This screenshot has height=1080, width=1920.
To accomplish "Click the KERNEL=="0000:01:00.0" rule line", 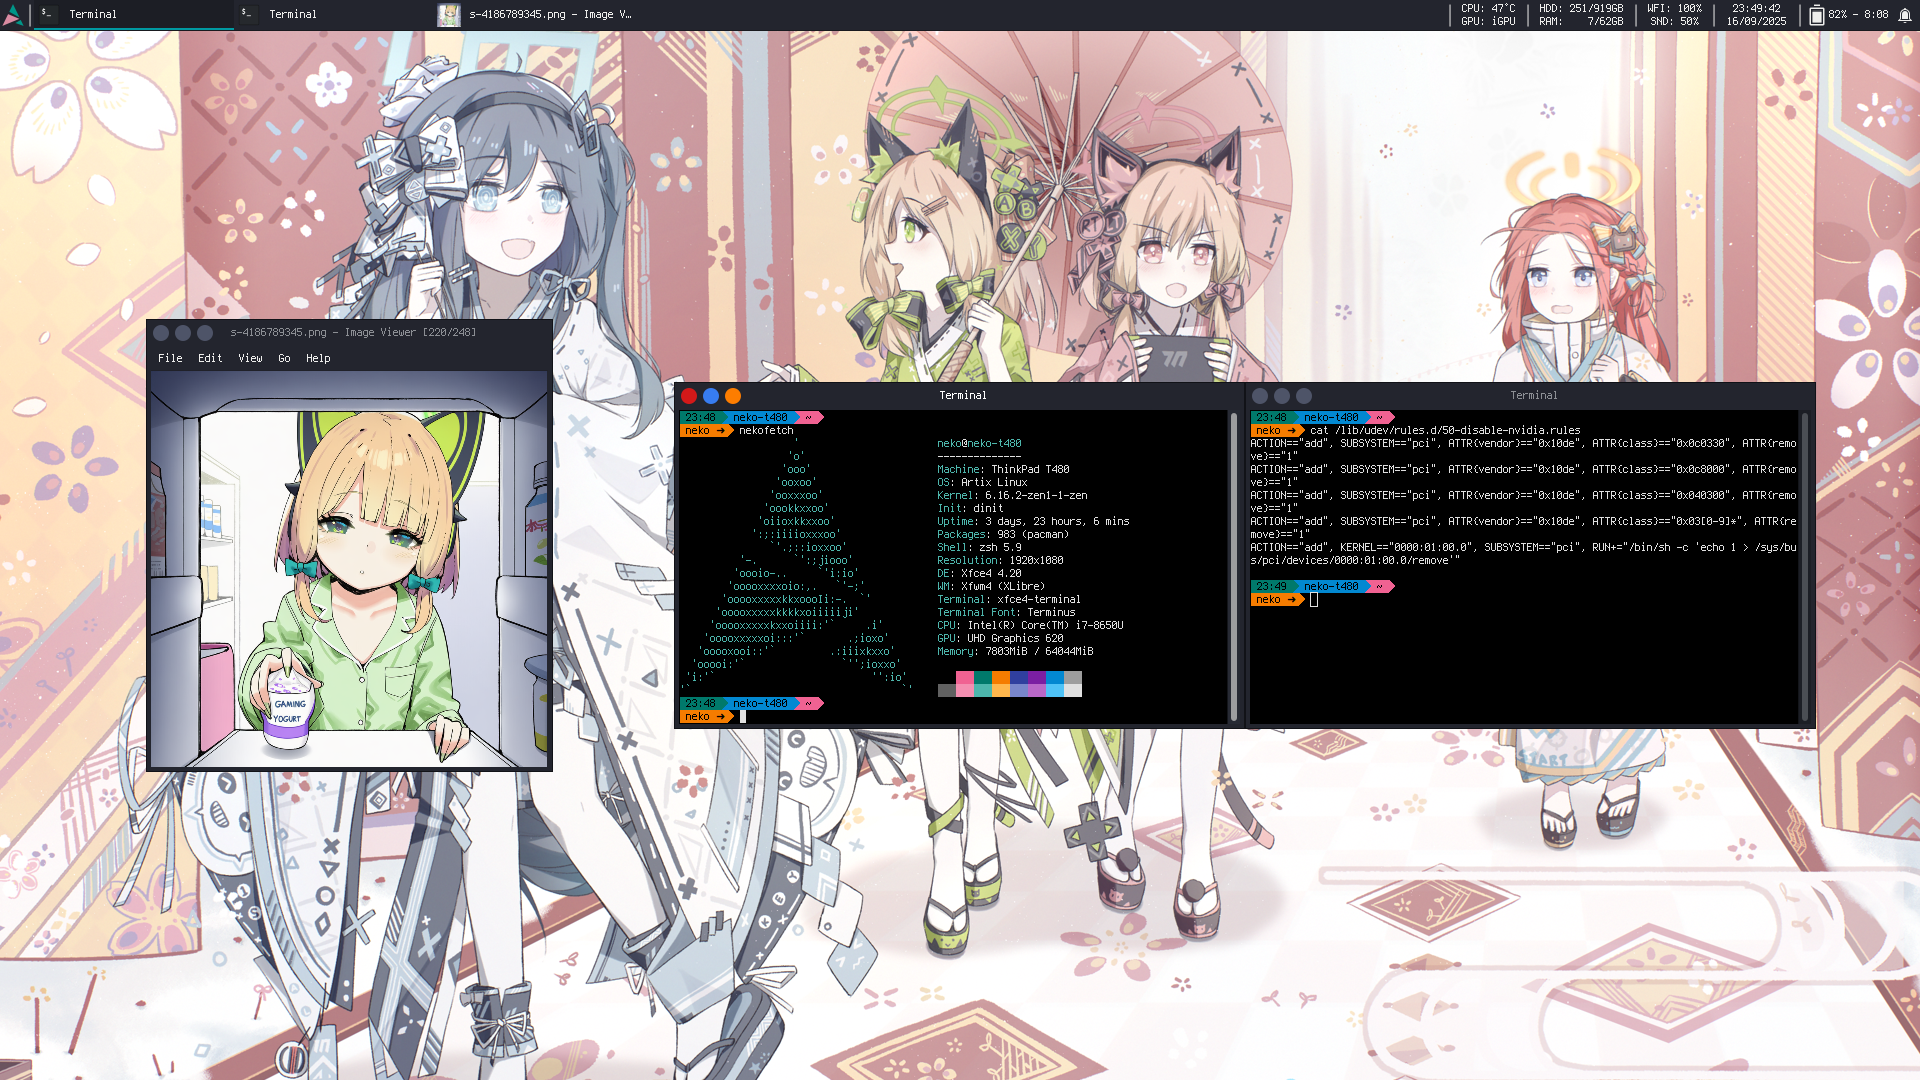I will pos(1523,554).
